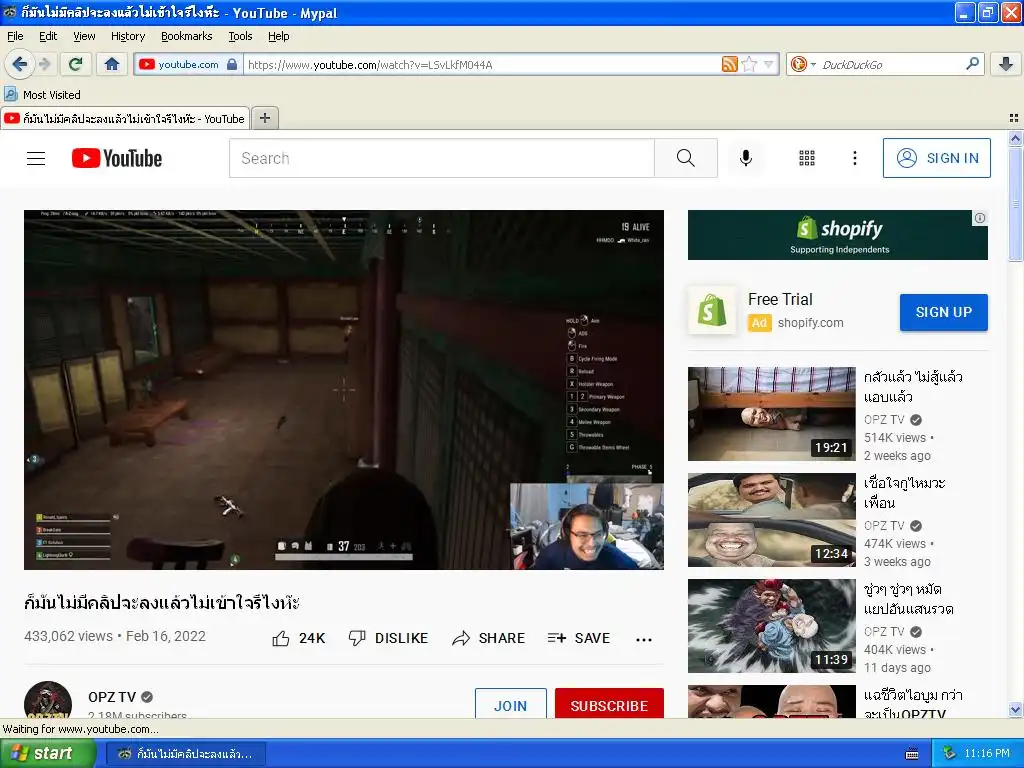Open the 12:34 recommended video thumbnail
The width and height of the screenshot is (1024, 768).
(771, 520)
